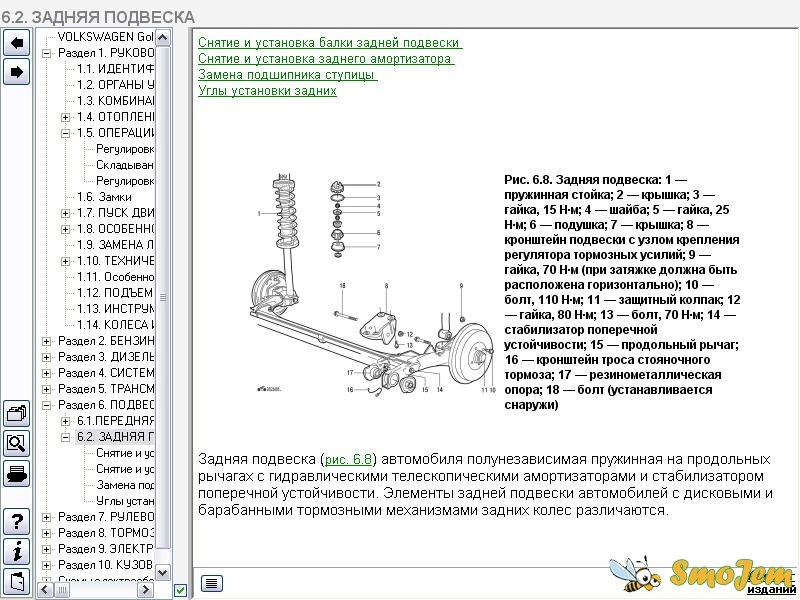Click the list icon below the content
The width and height of the screenshot is (800, 600).
click(x=212, y=583)
